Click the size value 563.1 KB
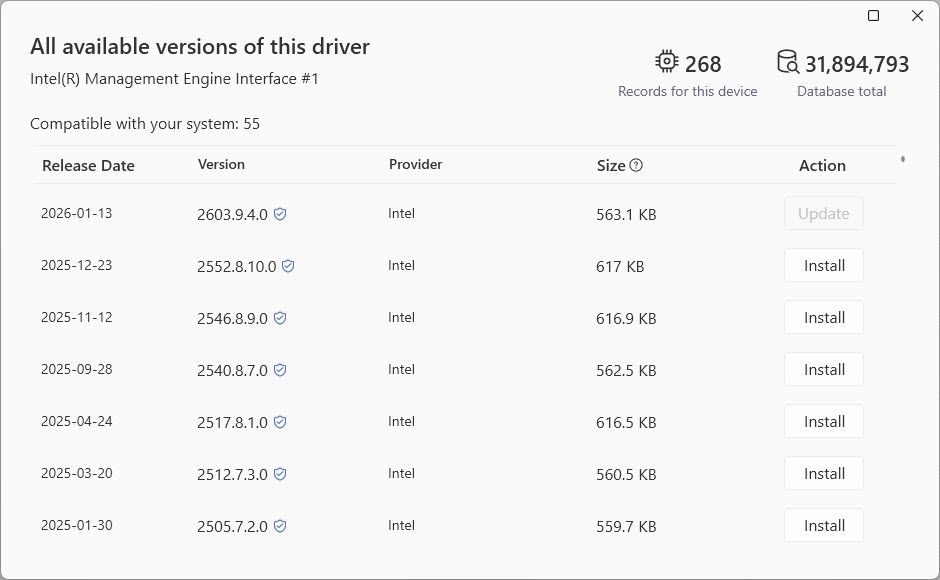This screenshot has height=580, width=940. click(626, 215)
